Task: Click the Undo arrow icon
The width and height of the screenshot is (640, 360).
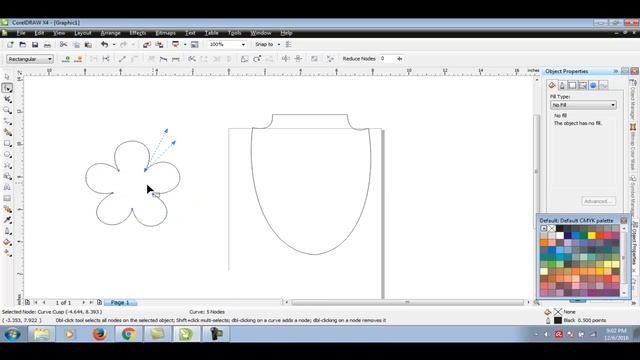Action: 104,44
